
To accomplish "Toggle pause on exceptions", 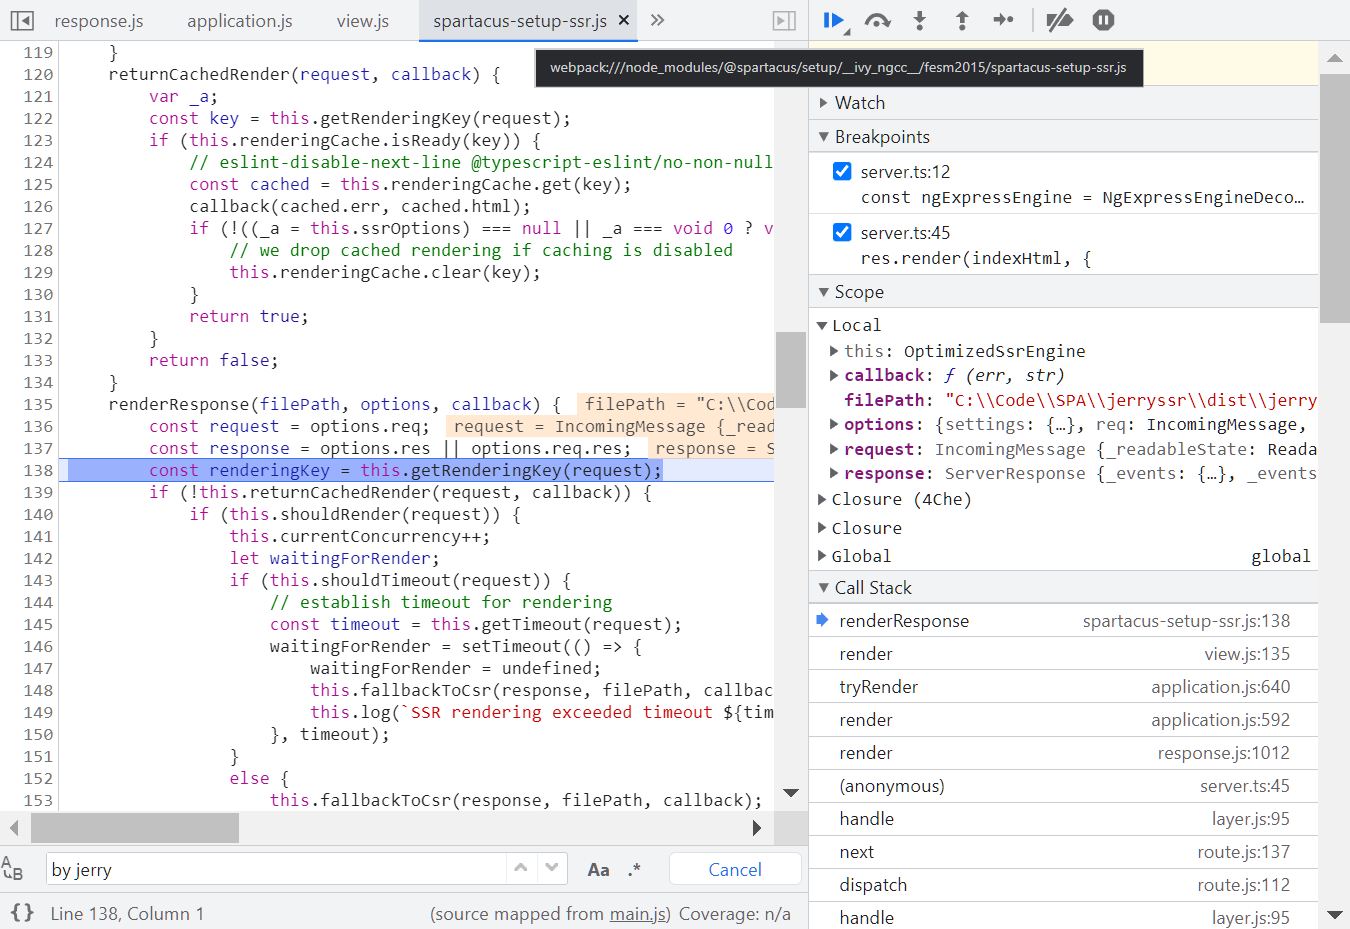I will pos(1103,20).
